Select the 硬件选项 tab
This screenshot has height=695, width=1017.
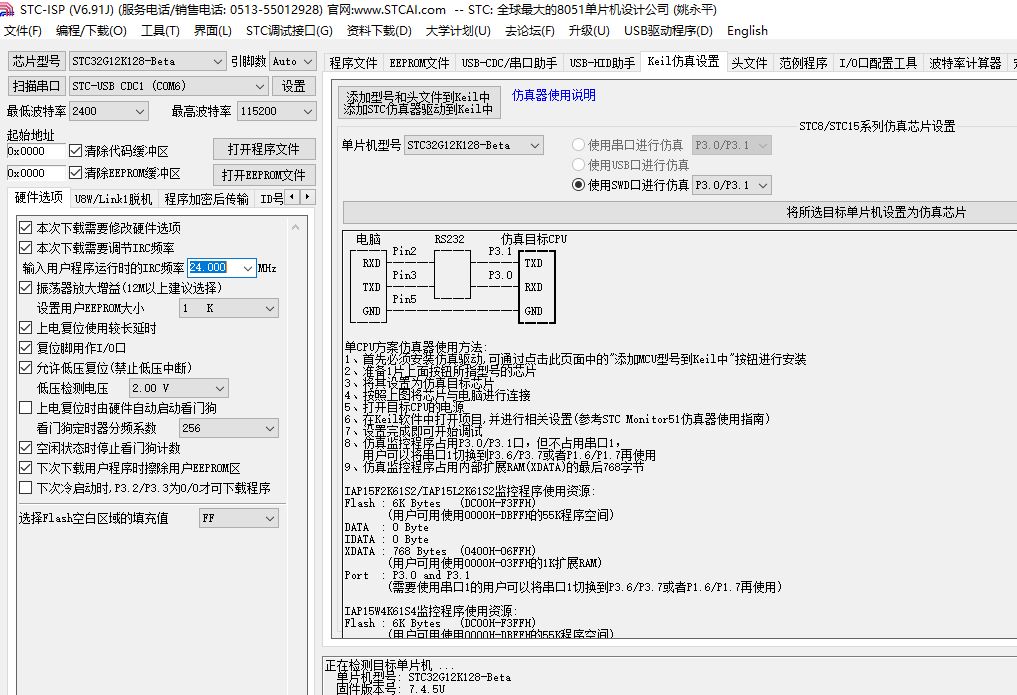pyautogui.click(x=38, y=197)
